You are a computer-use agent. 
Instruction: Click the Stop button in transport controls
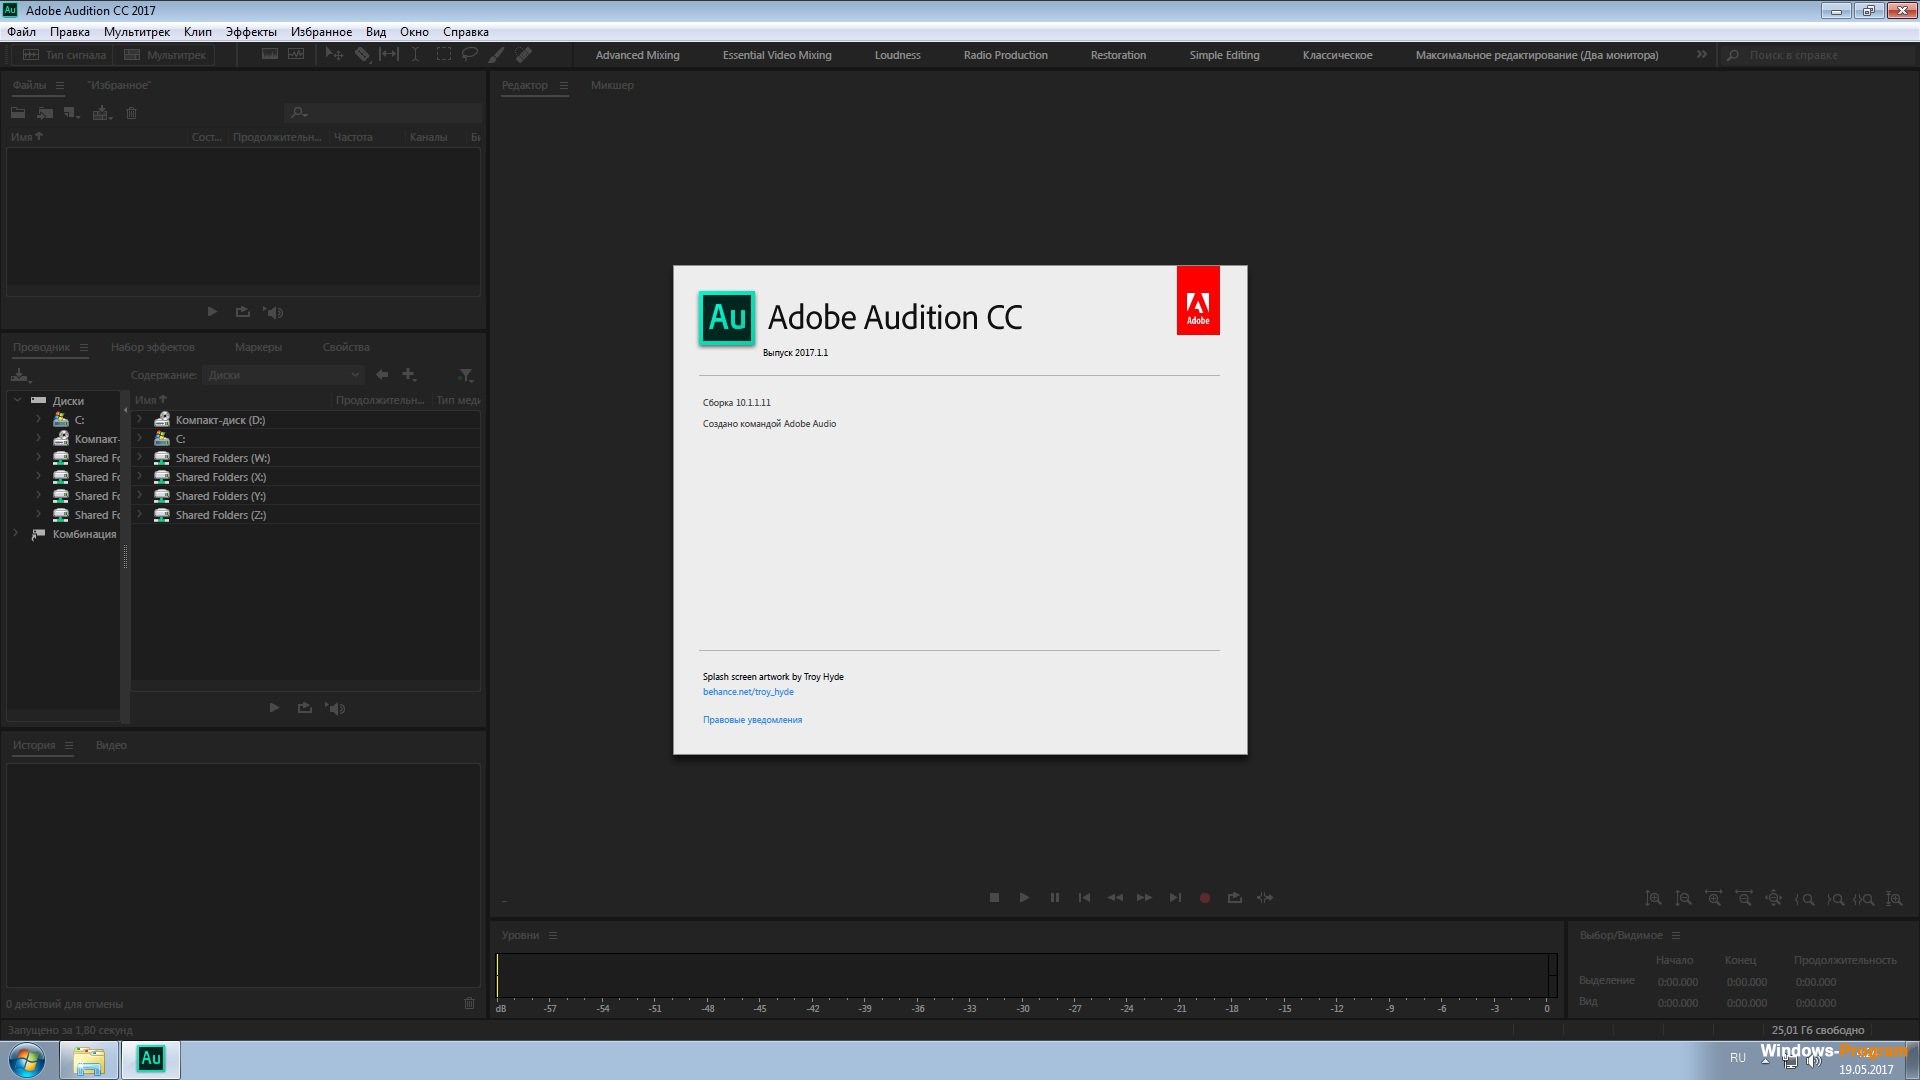pos(994,898)
